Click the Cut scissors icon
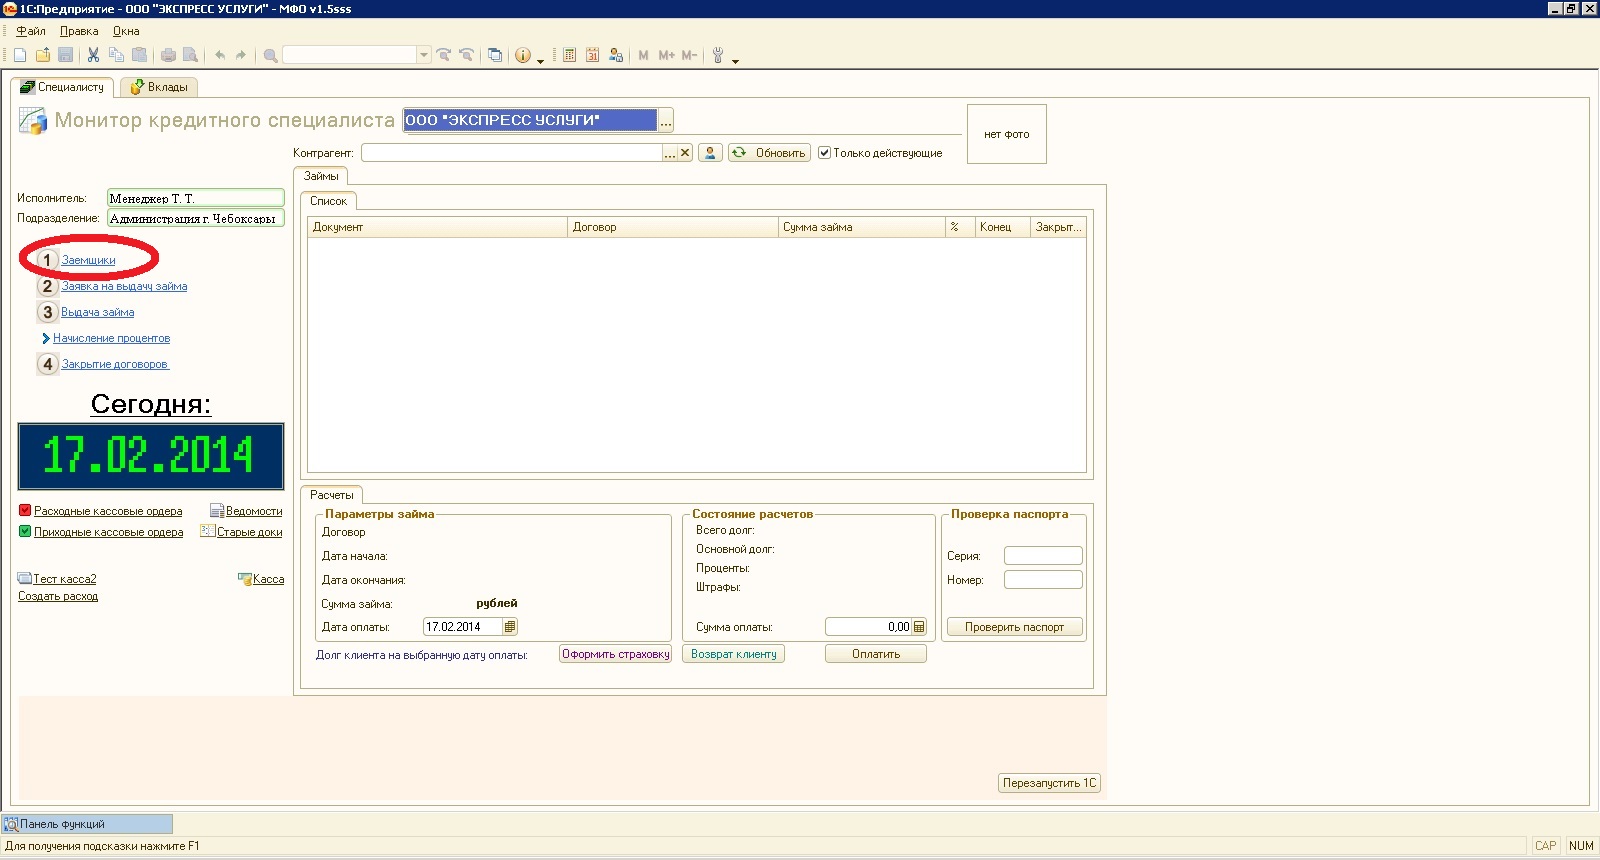The width and height of the screenshot is (1600, 860). click(93, 55)
